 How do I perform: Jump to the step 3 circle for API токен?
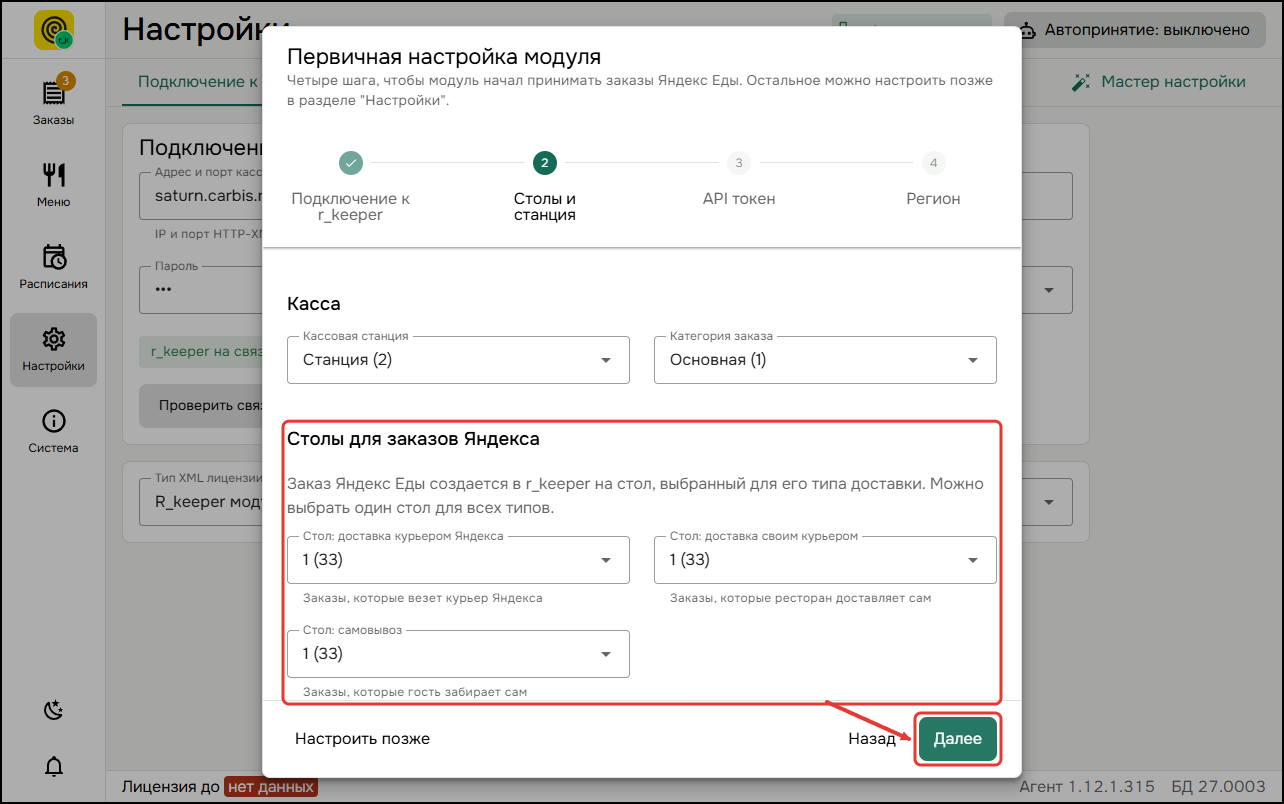click(x=738, y=163)
